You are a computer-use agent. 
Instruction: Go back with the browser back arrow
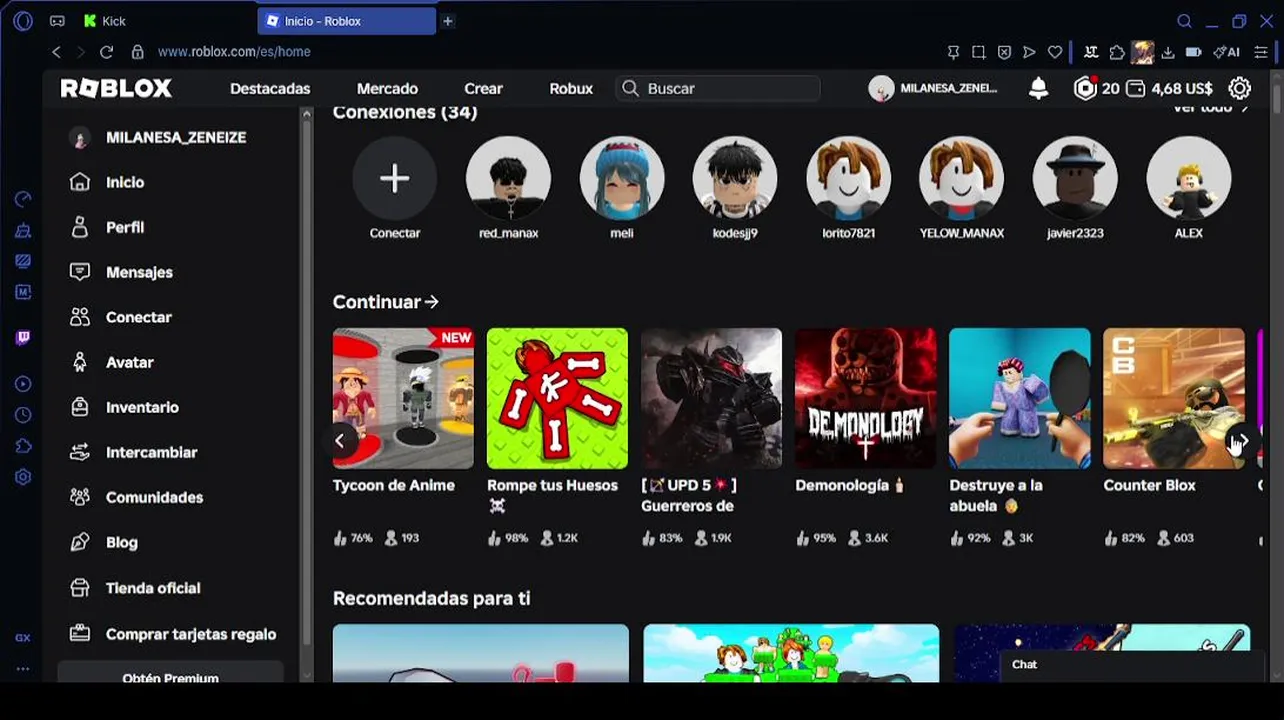coord(56,51)
